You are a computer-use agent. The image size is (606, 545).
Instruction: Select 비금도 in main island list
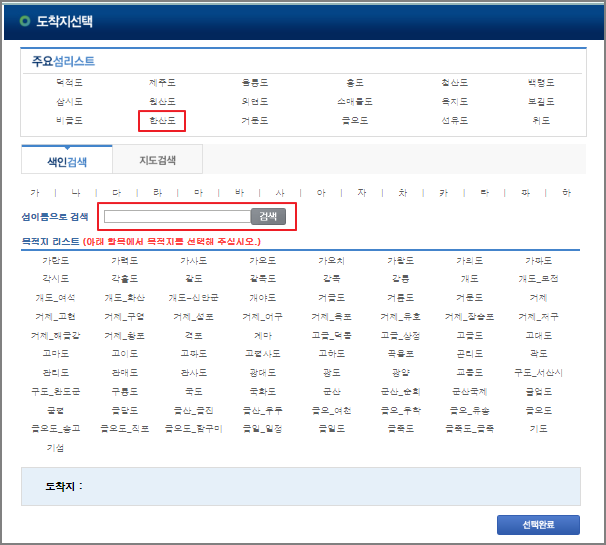69,121
